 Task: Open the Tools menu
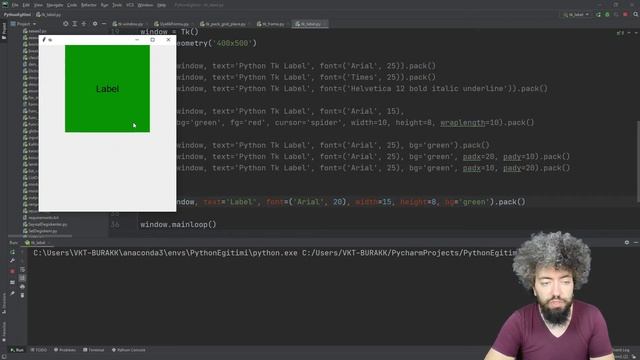pos(117,5)
